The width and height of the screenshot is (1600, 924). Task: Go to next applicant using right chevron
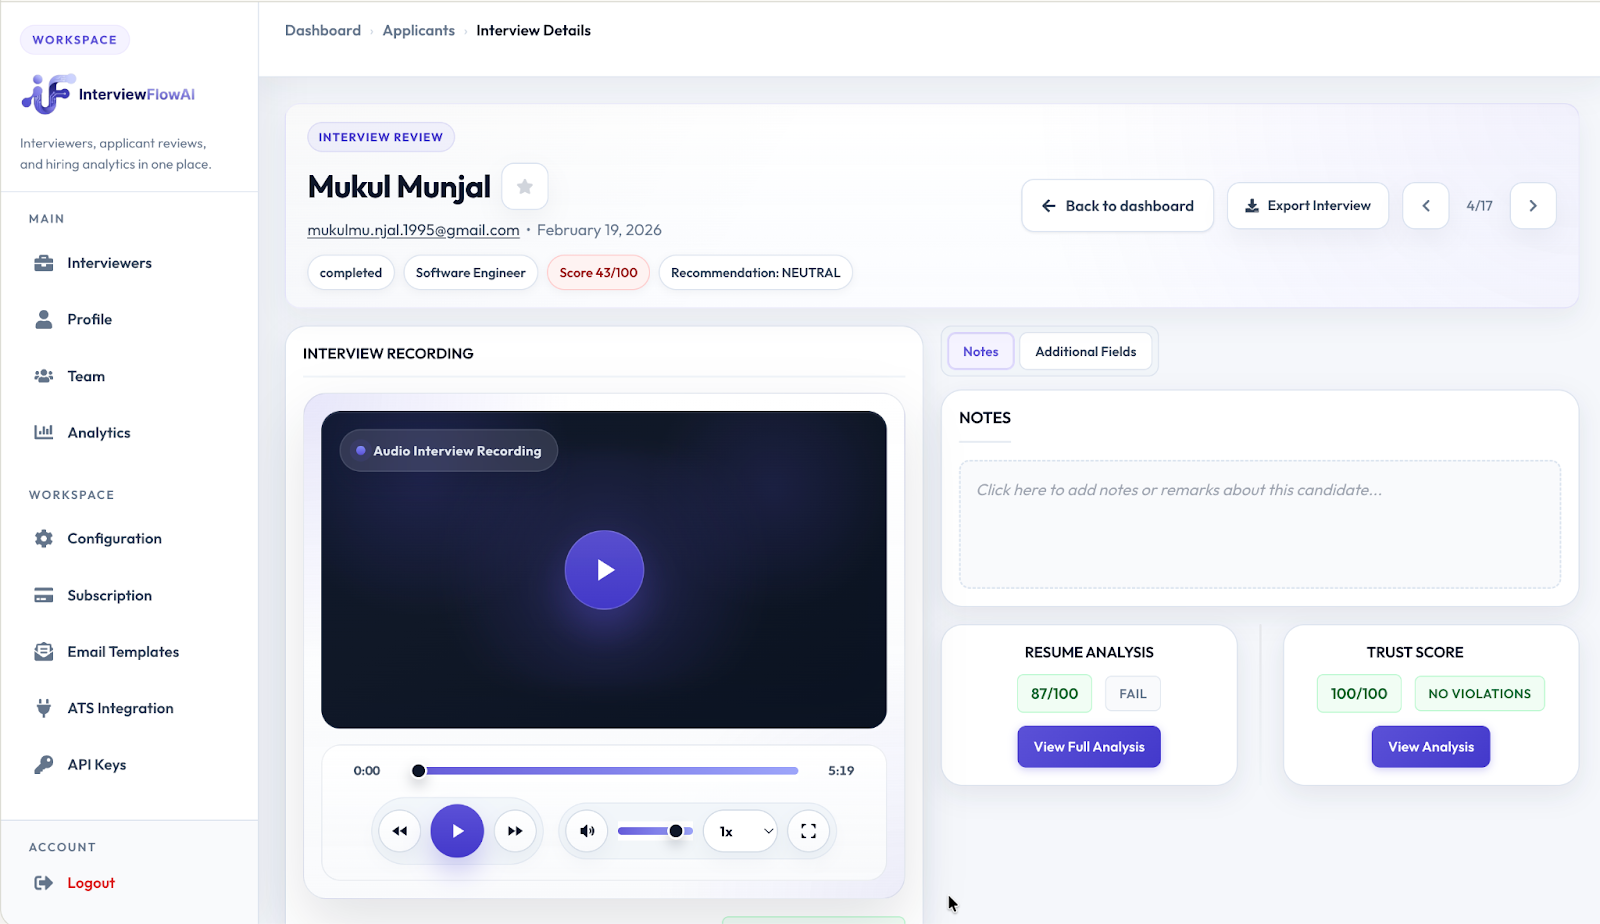[1532, 206]
